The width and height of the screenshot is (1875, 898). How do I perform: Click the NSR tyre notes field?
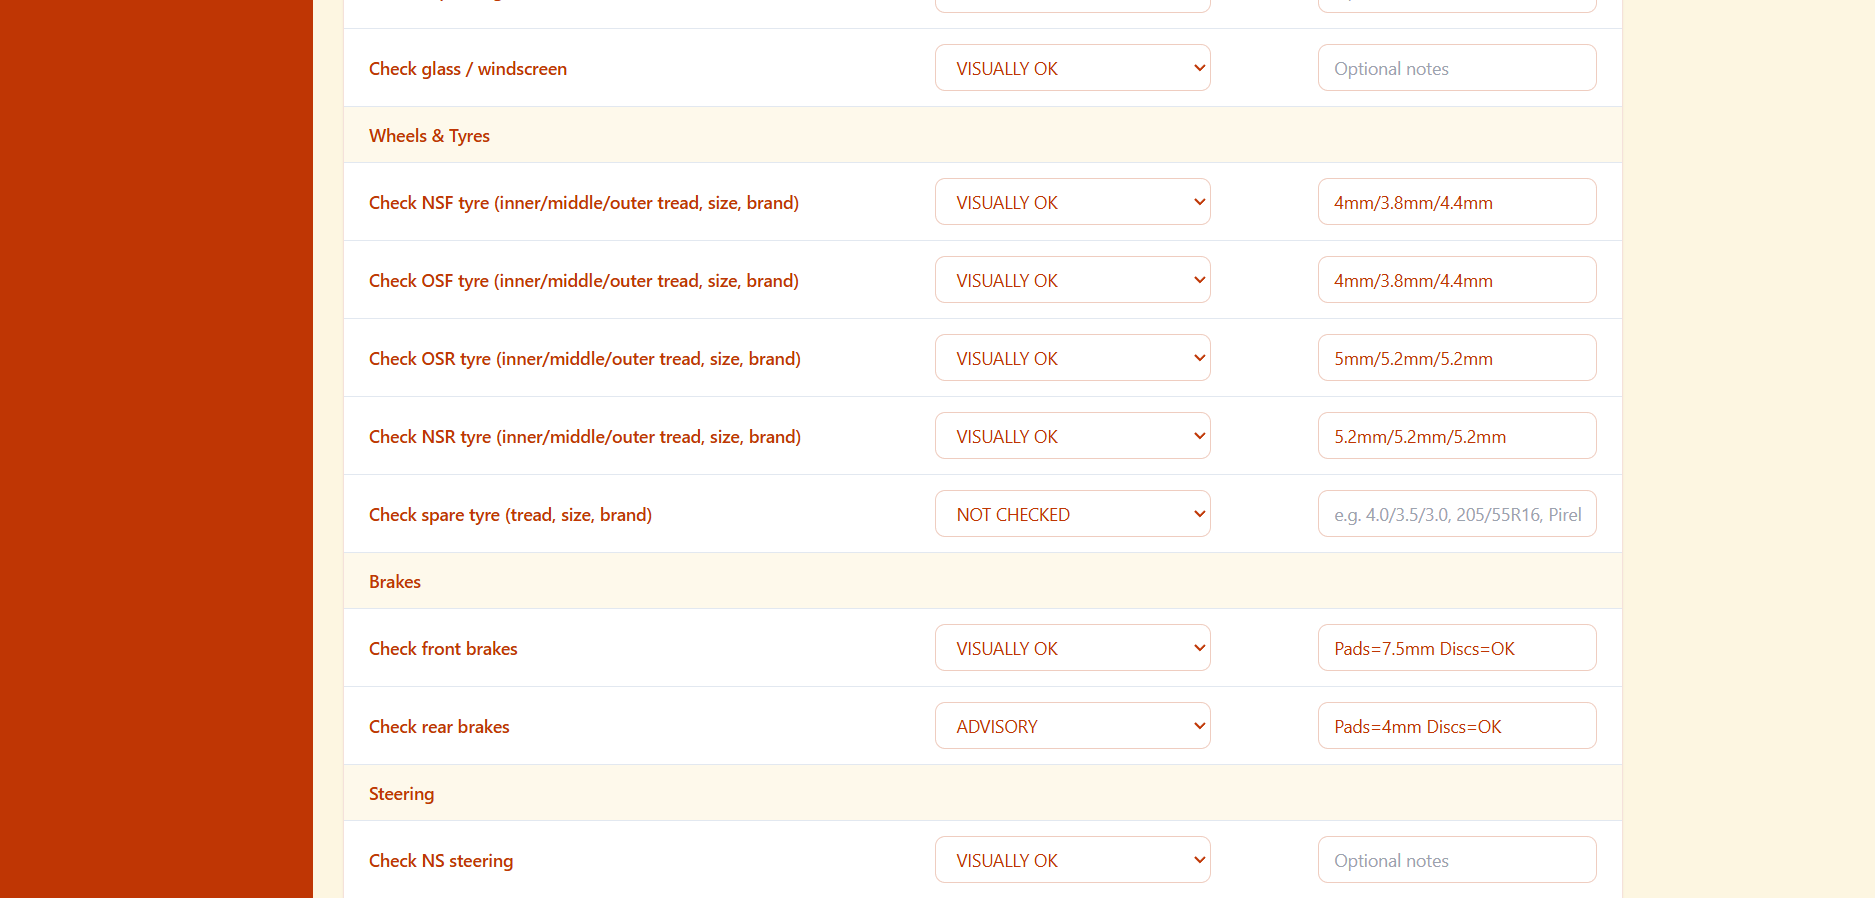pyautogui.click(x=1456, y=436)
